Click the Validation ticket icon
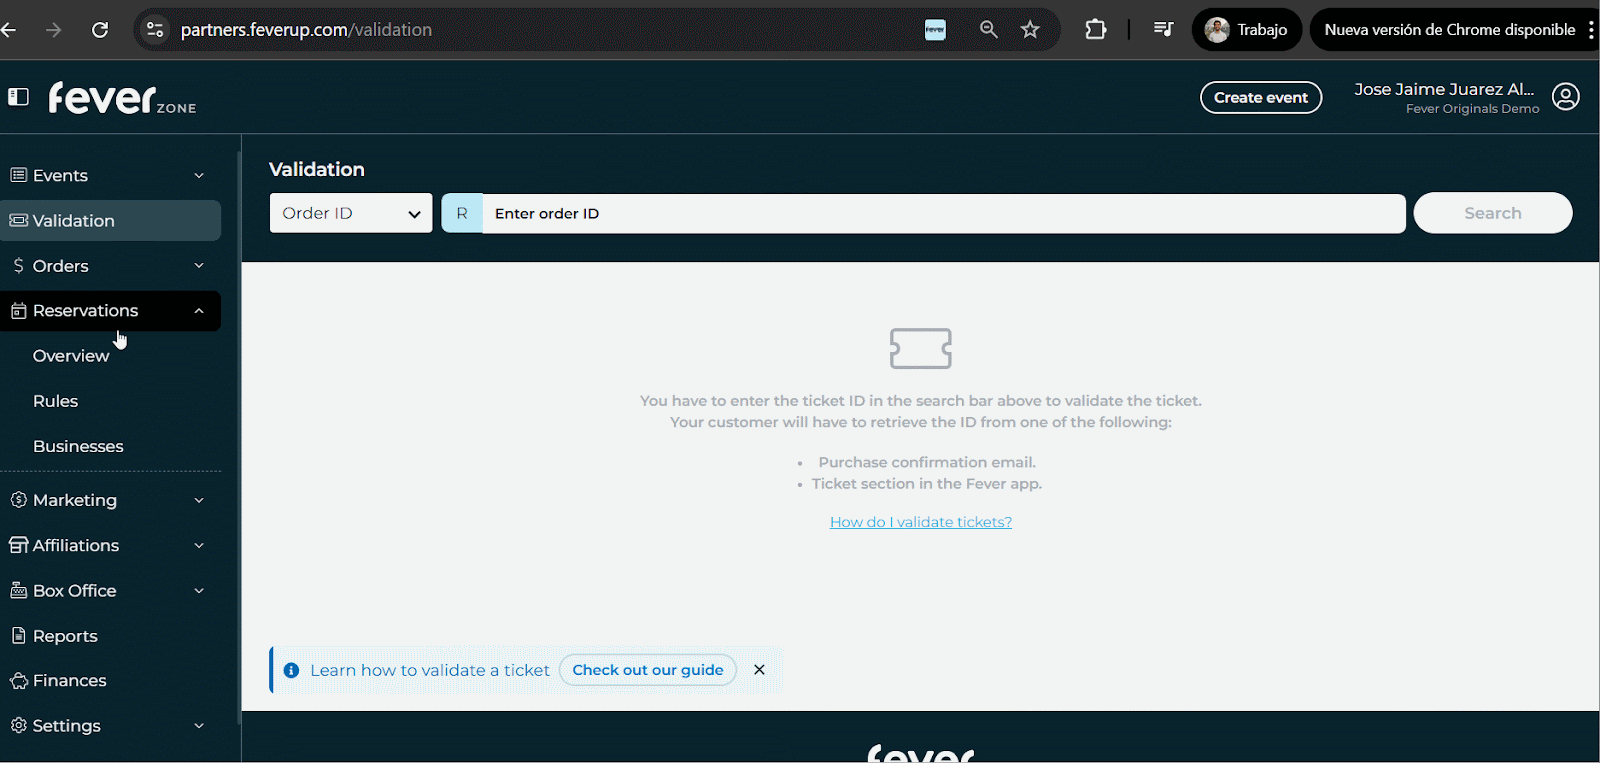1600x763 pixels. (x=18, y=220)
